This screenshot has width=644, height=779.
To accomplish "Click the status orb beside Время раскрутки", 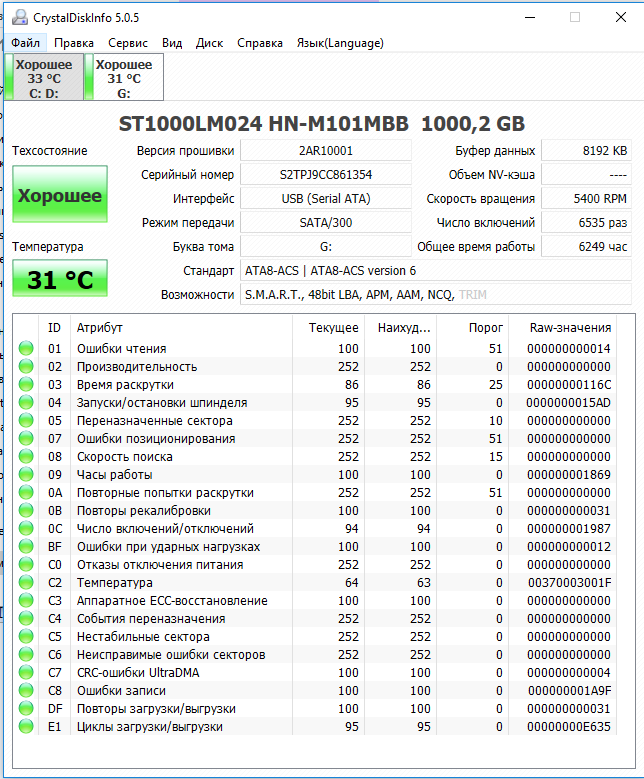I will coord(26,384).
